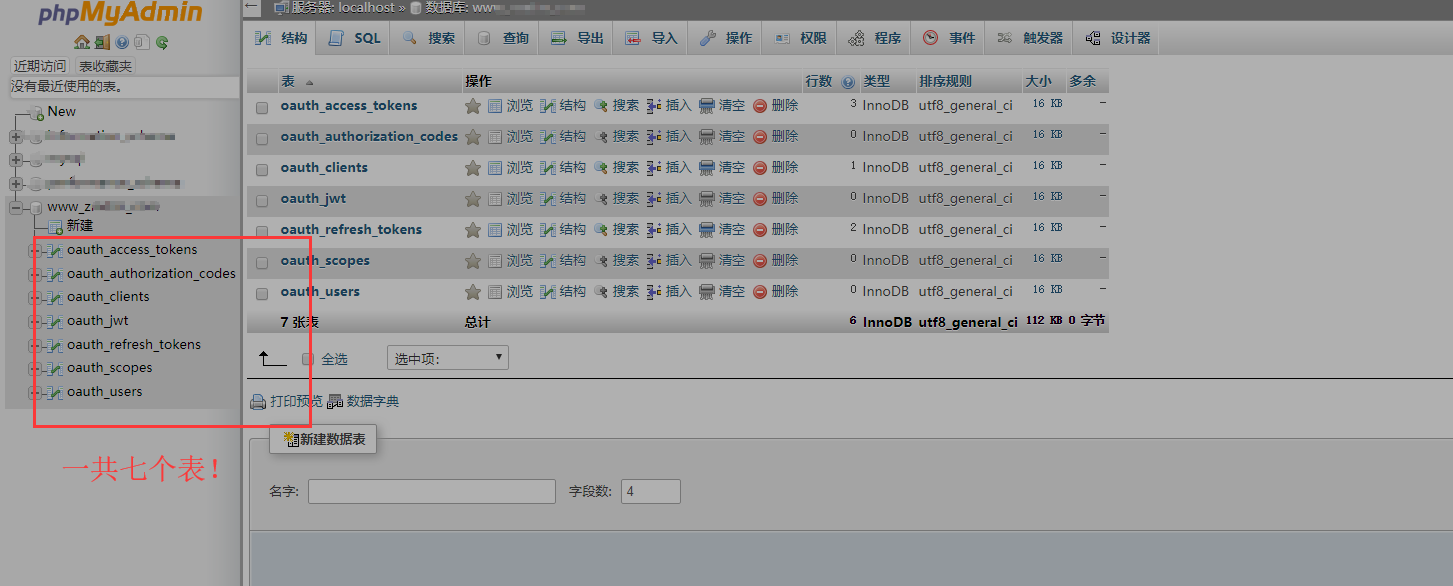Expand oauth_users in sidebar tree
The height and width of the screenshot is (586, 1453).
pos(34,392)
